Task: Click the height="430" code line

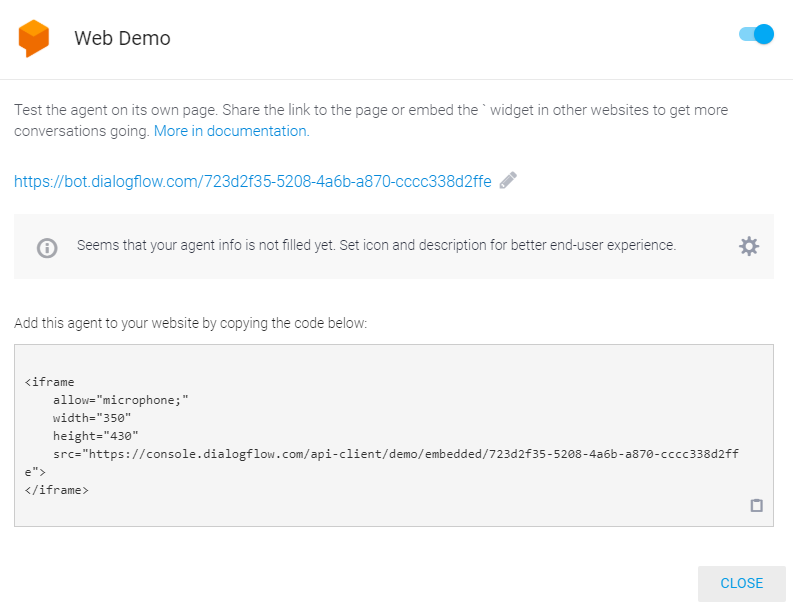Action: click(x=96, y=436)
